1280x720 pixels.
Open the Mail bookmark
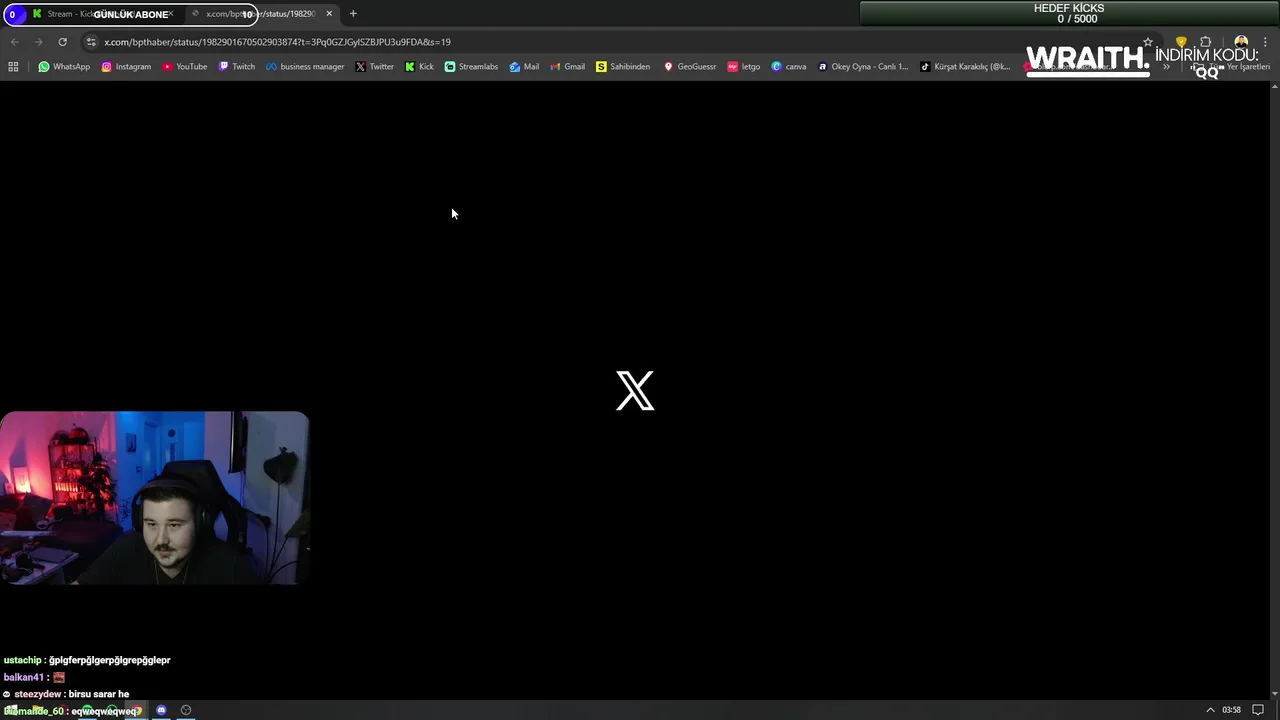[x=524, y=67]
